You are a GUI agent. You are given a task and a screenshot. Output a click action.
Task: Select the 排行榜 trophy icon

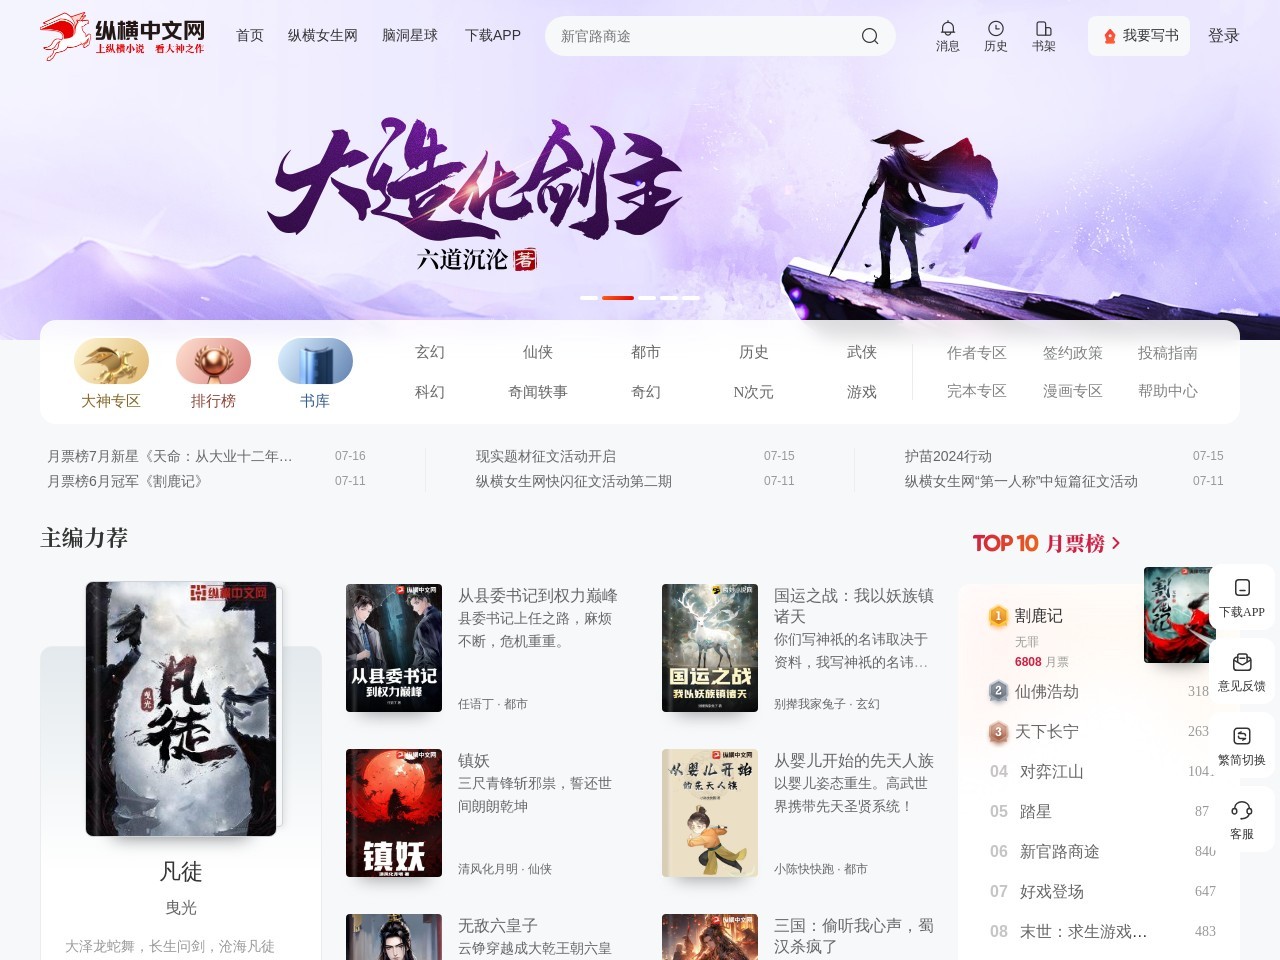tap(213, 360)
